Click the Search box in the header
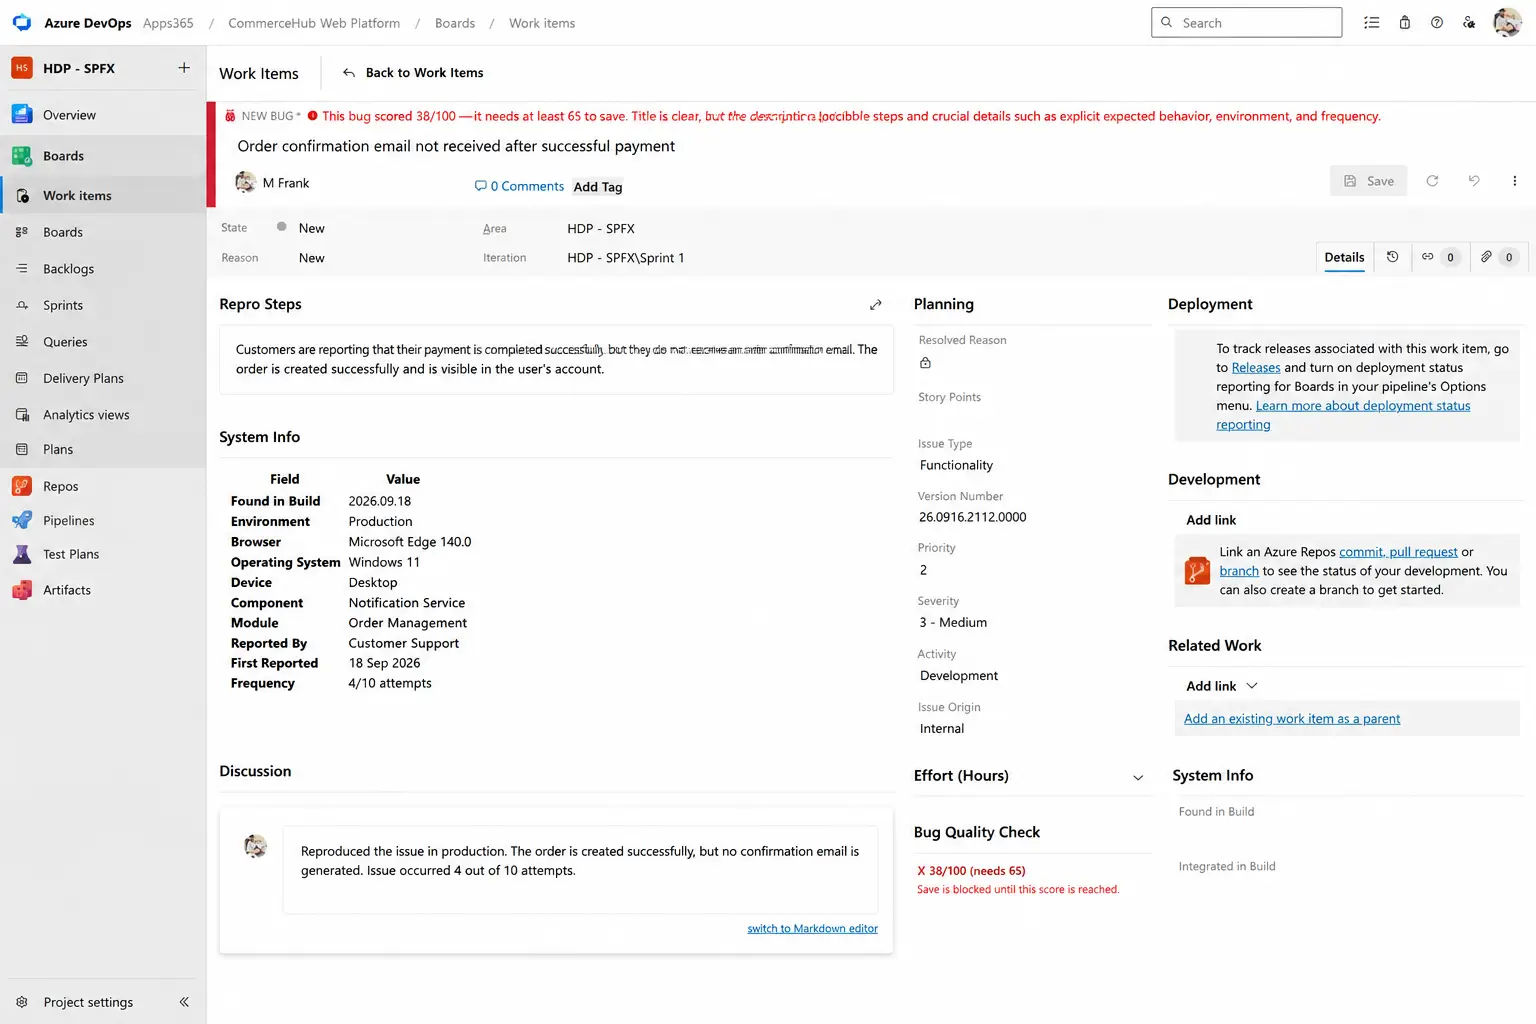Image resolution: width=1536 pixels, height=1024 pixels. click(1246, 22)
